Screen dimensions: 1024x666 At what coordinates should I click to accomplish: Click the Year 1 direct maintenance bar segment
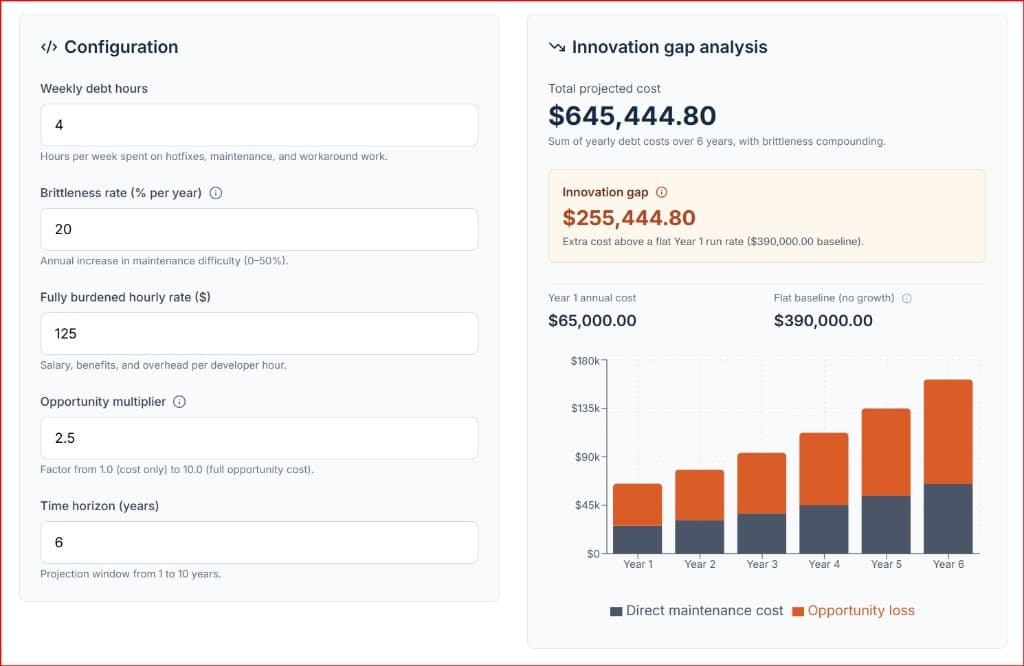(637, 539)
